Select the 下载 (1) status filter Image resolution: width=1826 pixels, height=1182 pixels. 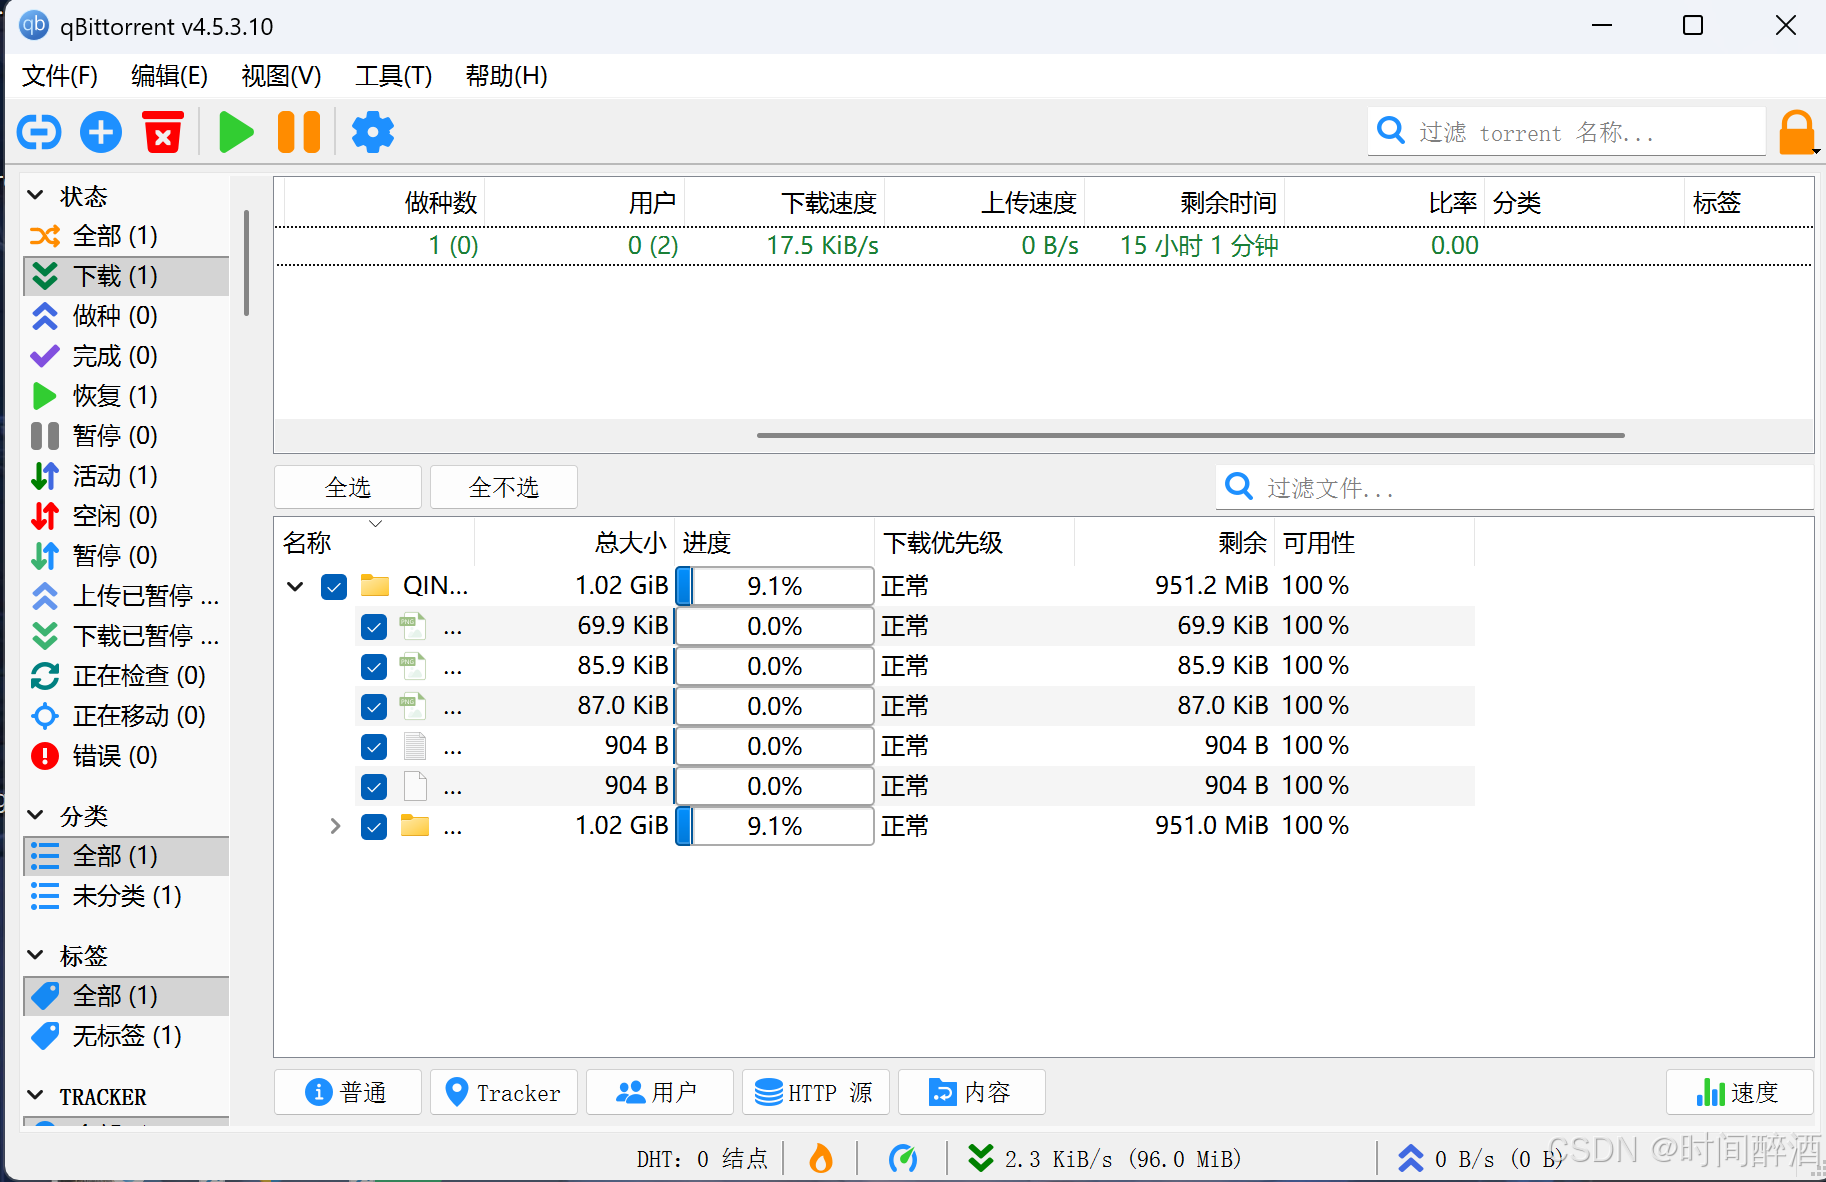[126, 276]
